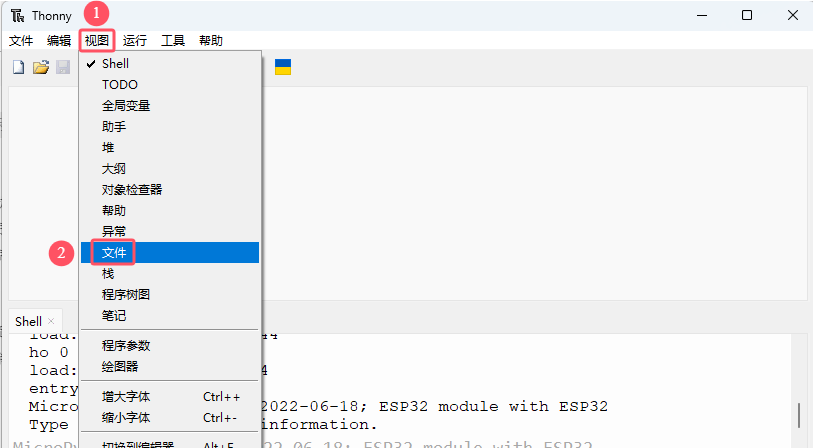Click the Thonny app logo in title bar
This screenshot has width=813, height=448.
point(18,16)
